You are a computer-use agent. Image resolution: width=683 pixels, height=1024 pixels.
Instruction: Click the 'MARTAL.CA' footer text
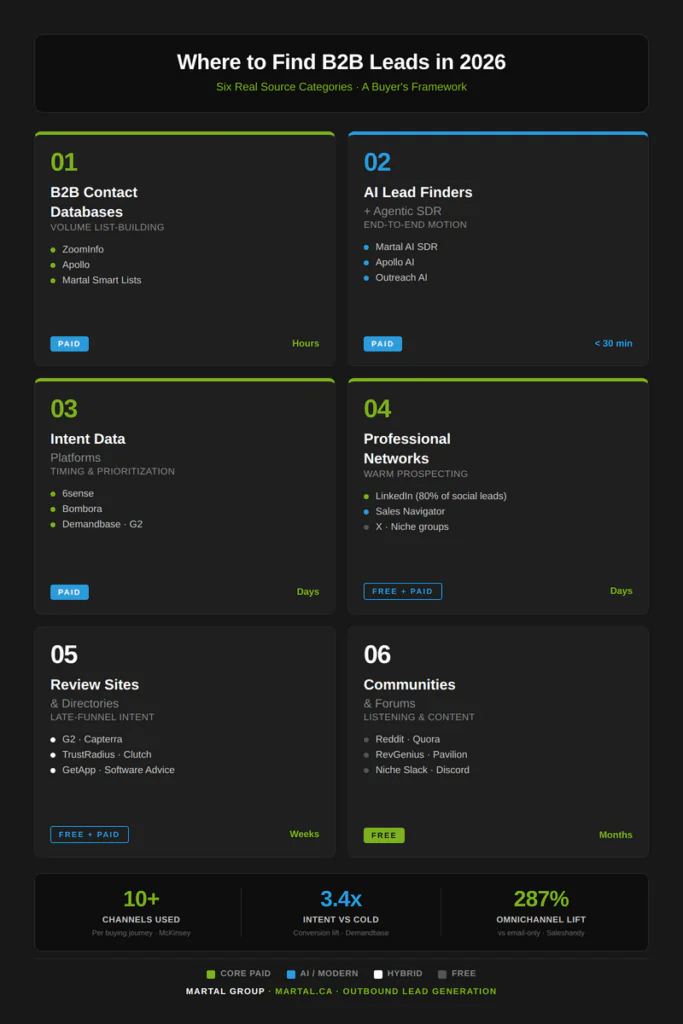tap(304, 991)
